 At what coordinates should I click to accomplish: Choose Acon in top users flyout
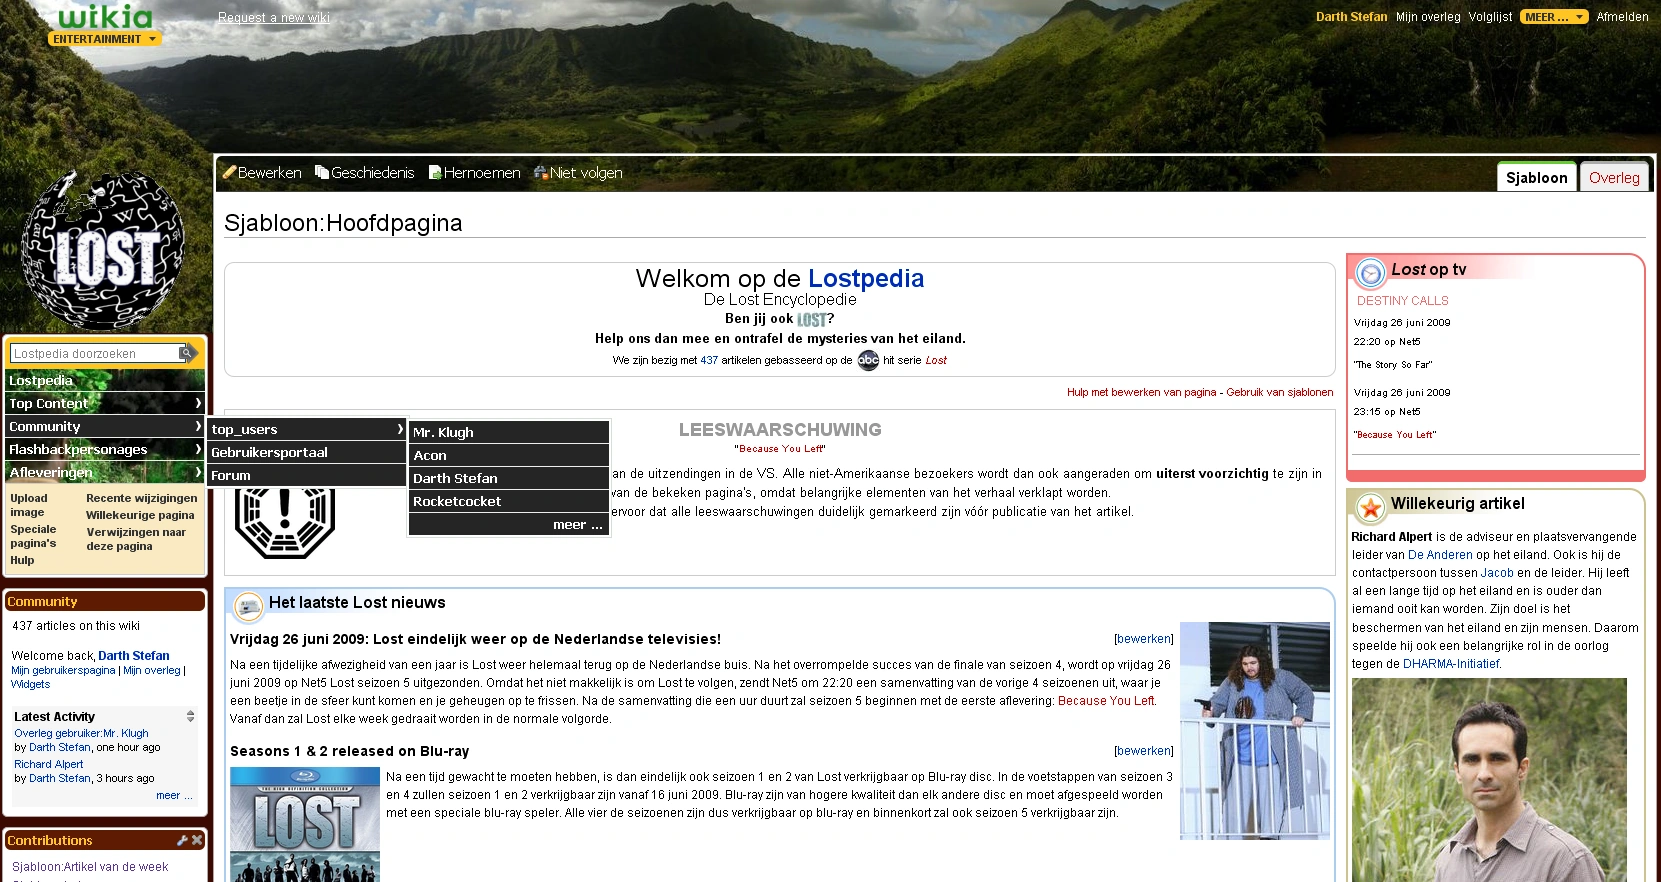(509, 455)
